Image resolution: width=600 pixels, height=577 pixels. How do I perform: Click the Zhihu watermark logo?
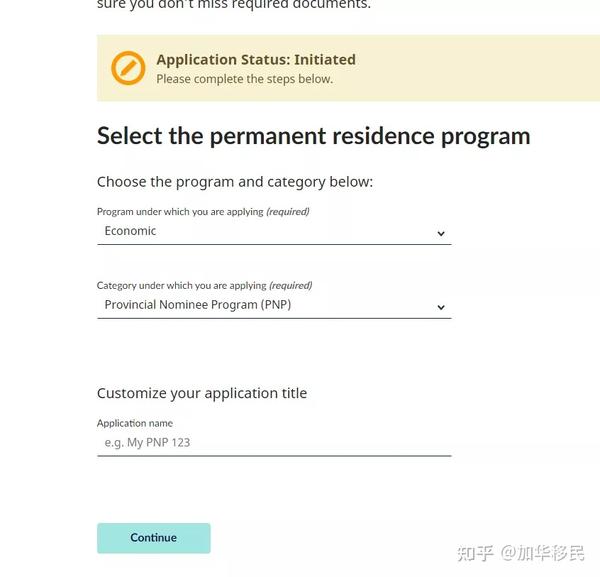pos(475,552)
